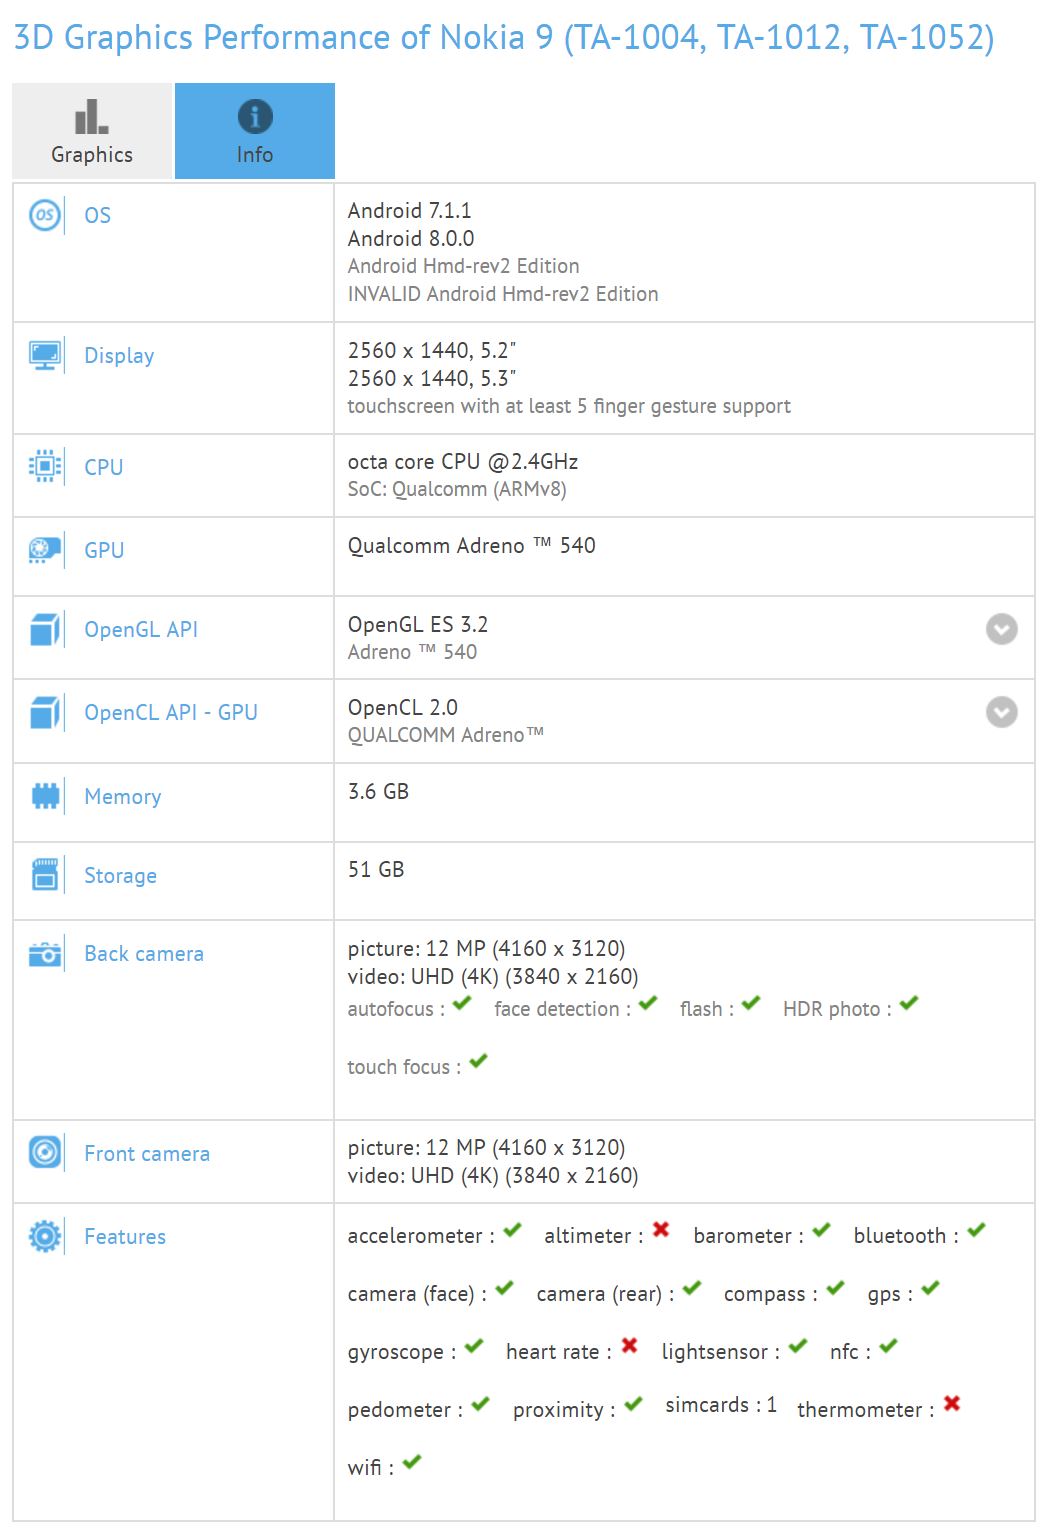Click the Qualcomm Adreno 540 GPU text
This screenshot has height=1528, width=1051.
(471, 545)
